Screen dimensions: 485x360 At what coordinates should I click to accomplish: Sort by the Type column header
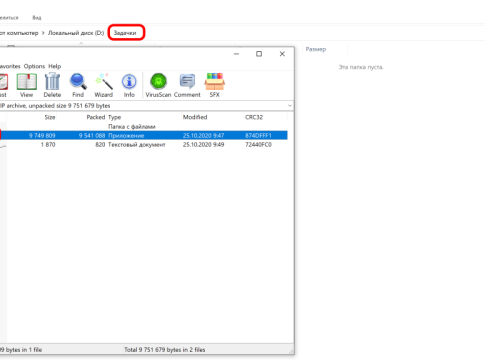coord(115,117)
